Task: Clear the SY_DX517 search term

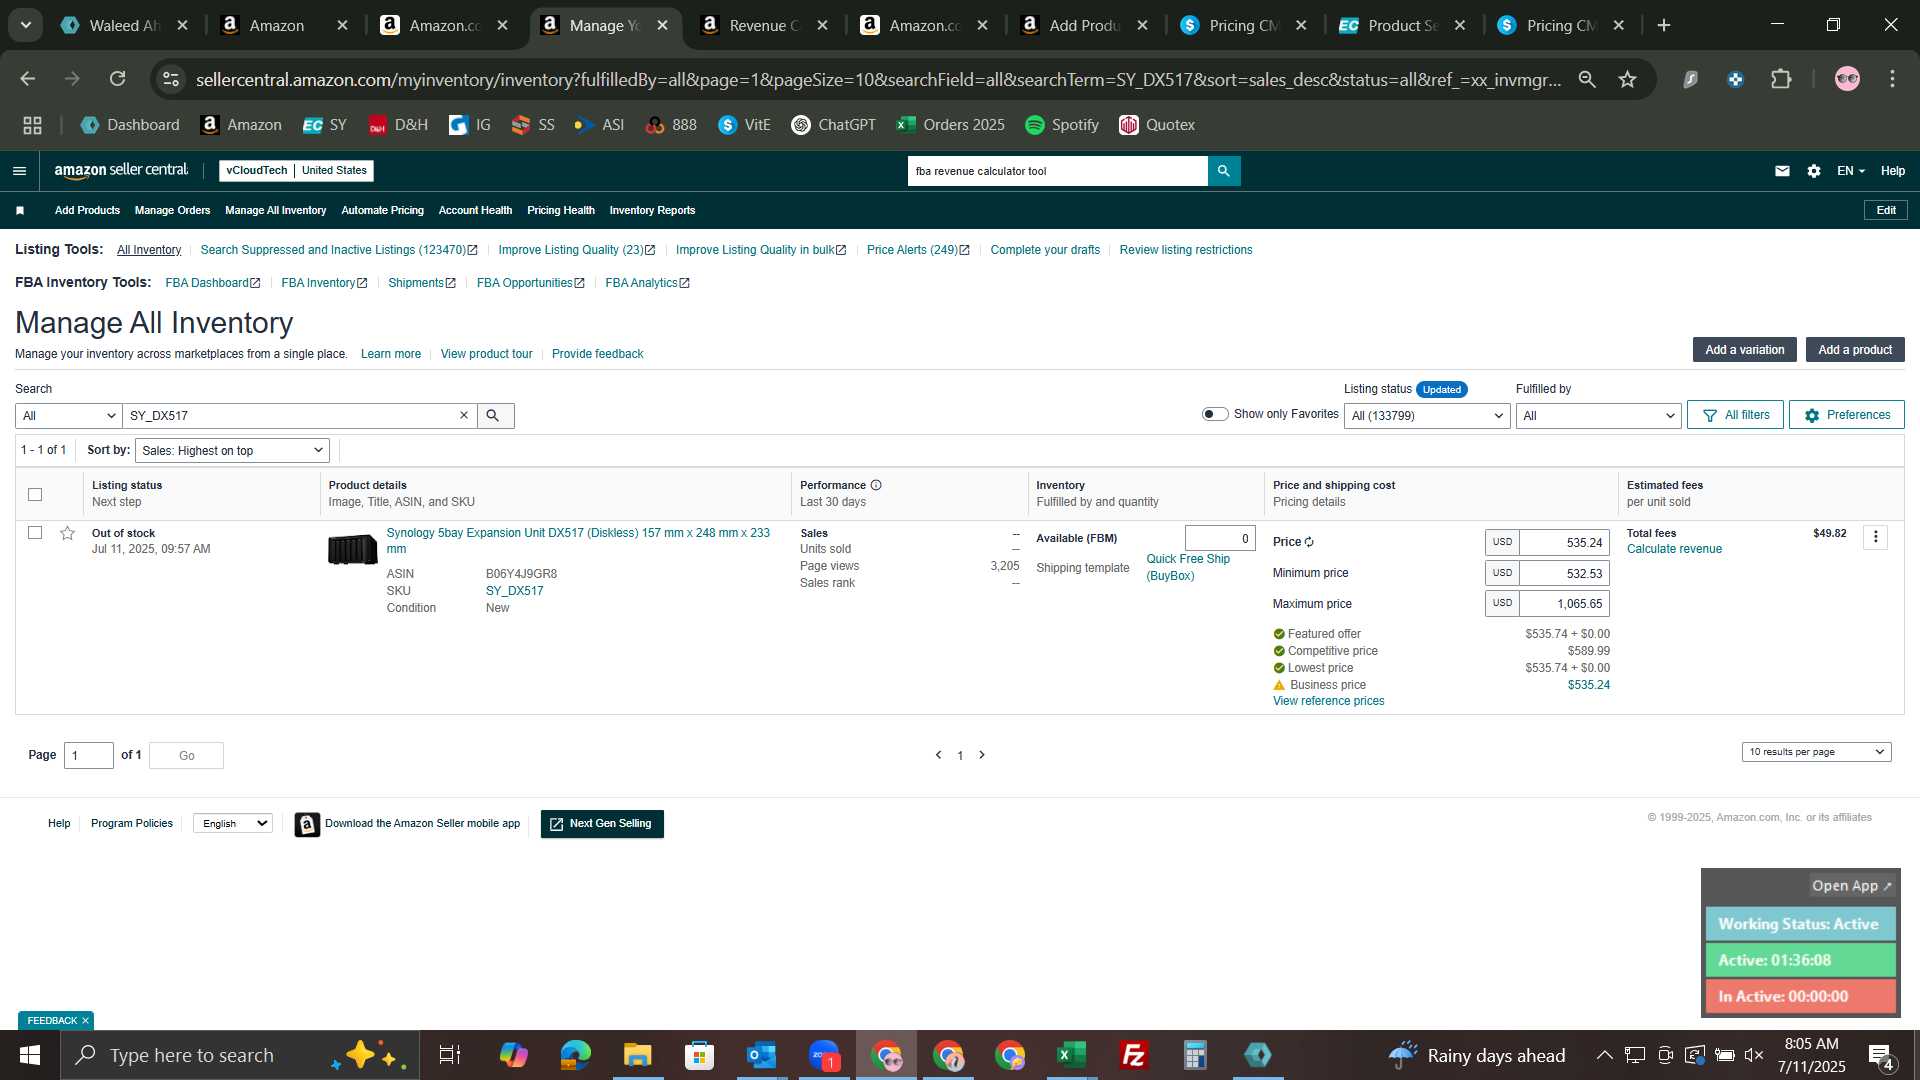Action: tap(464, 415)
